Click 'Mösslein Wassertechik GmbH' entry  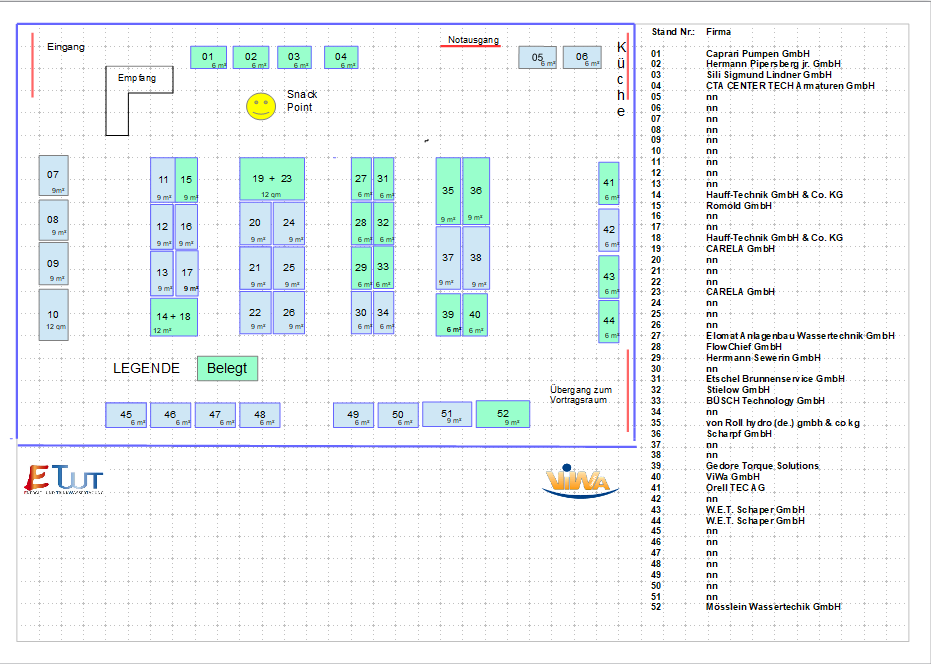(x=773, y=607)
